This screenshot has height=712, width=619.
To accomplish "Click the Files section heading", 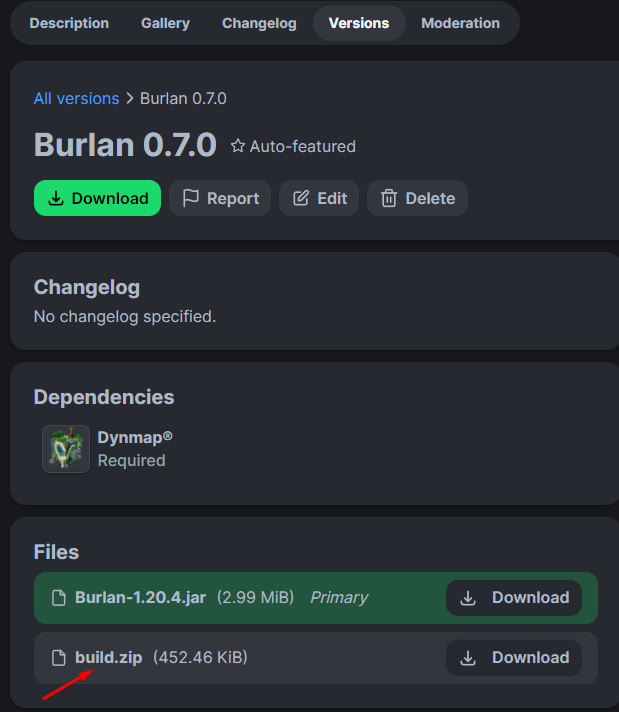I will 56,552.
